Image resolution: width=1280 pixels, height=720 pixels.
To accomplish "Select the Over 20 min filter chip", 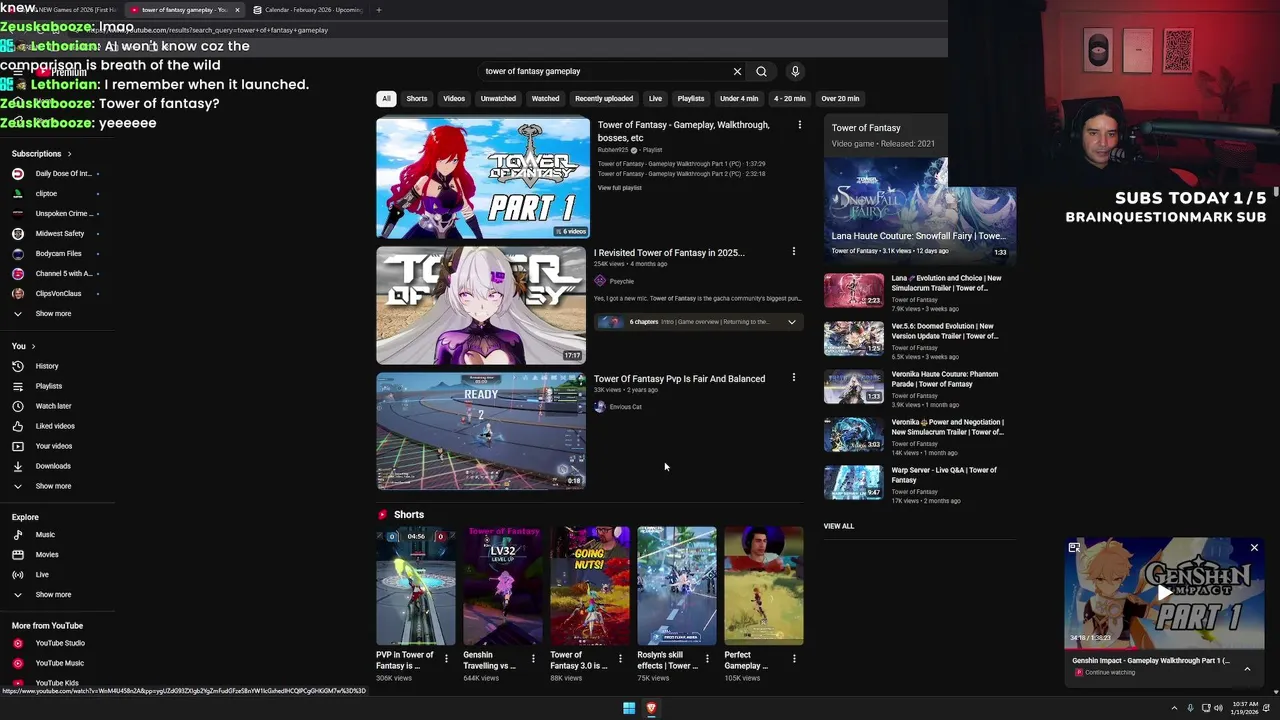I will pos(840,98).
